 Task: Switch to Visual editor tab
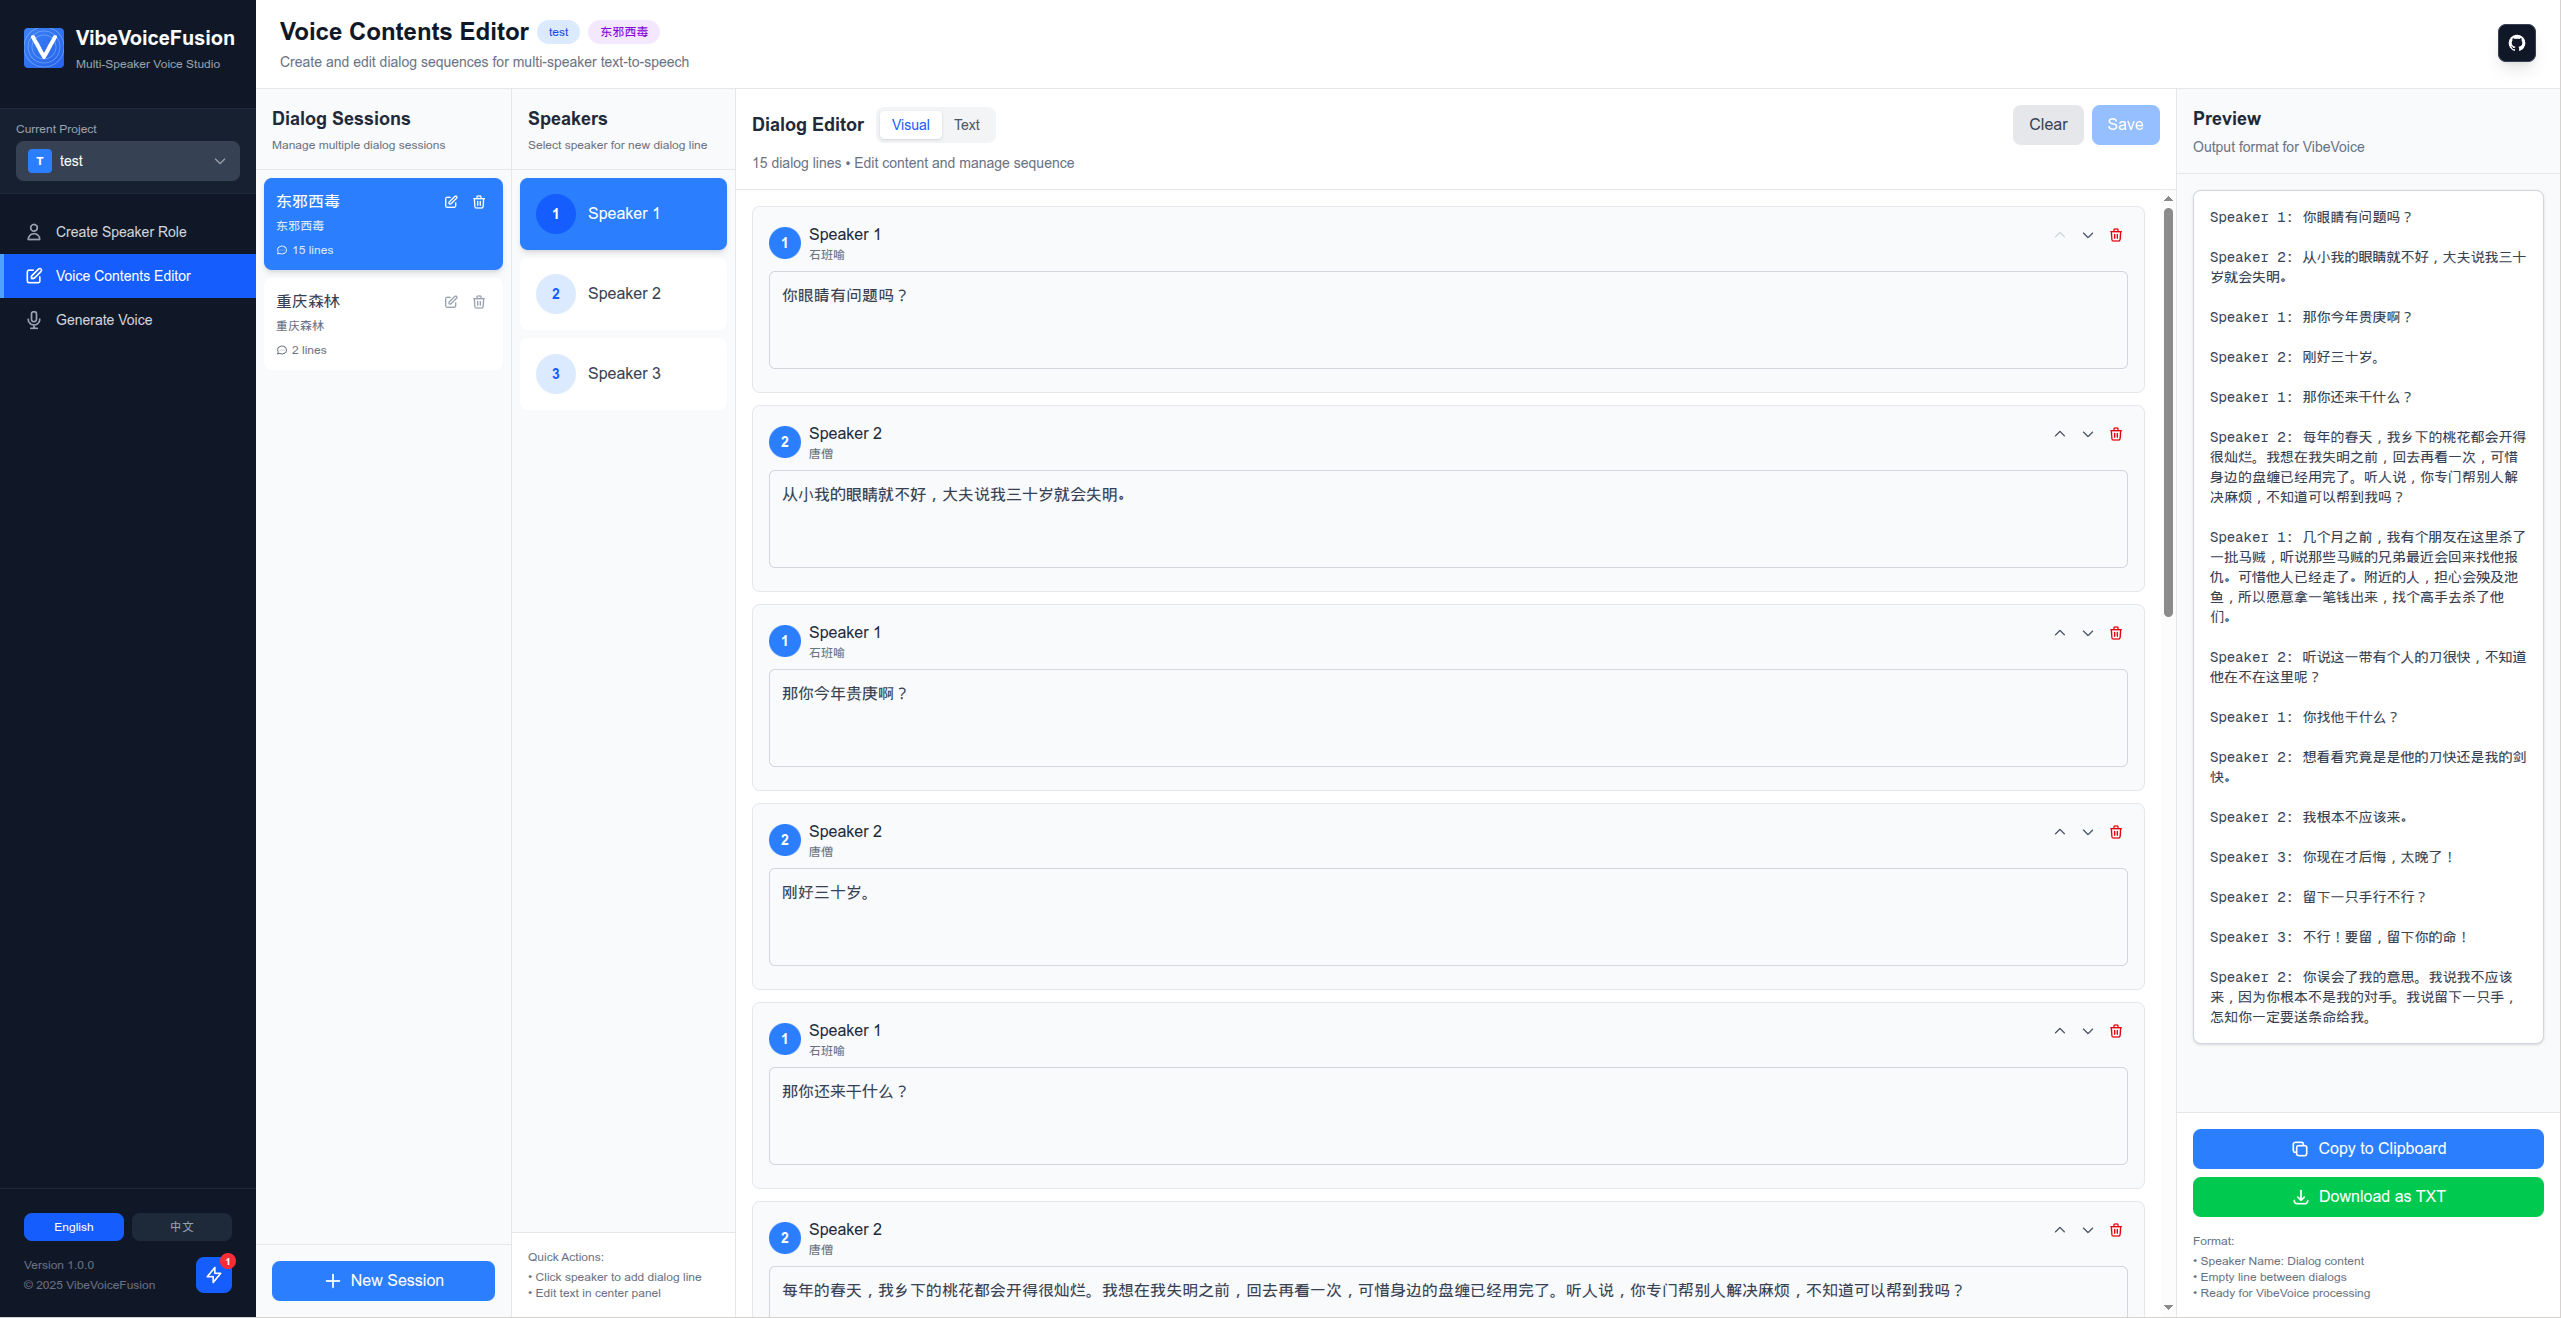(x=910, y=125)
